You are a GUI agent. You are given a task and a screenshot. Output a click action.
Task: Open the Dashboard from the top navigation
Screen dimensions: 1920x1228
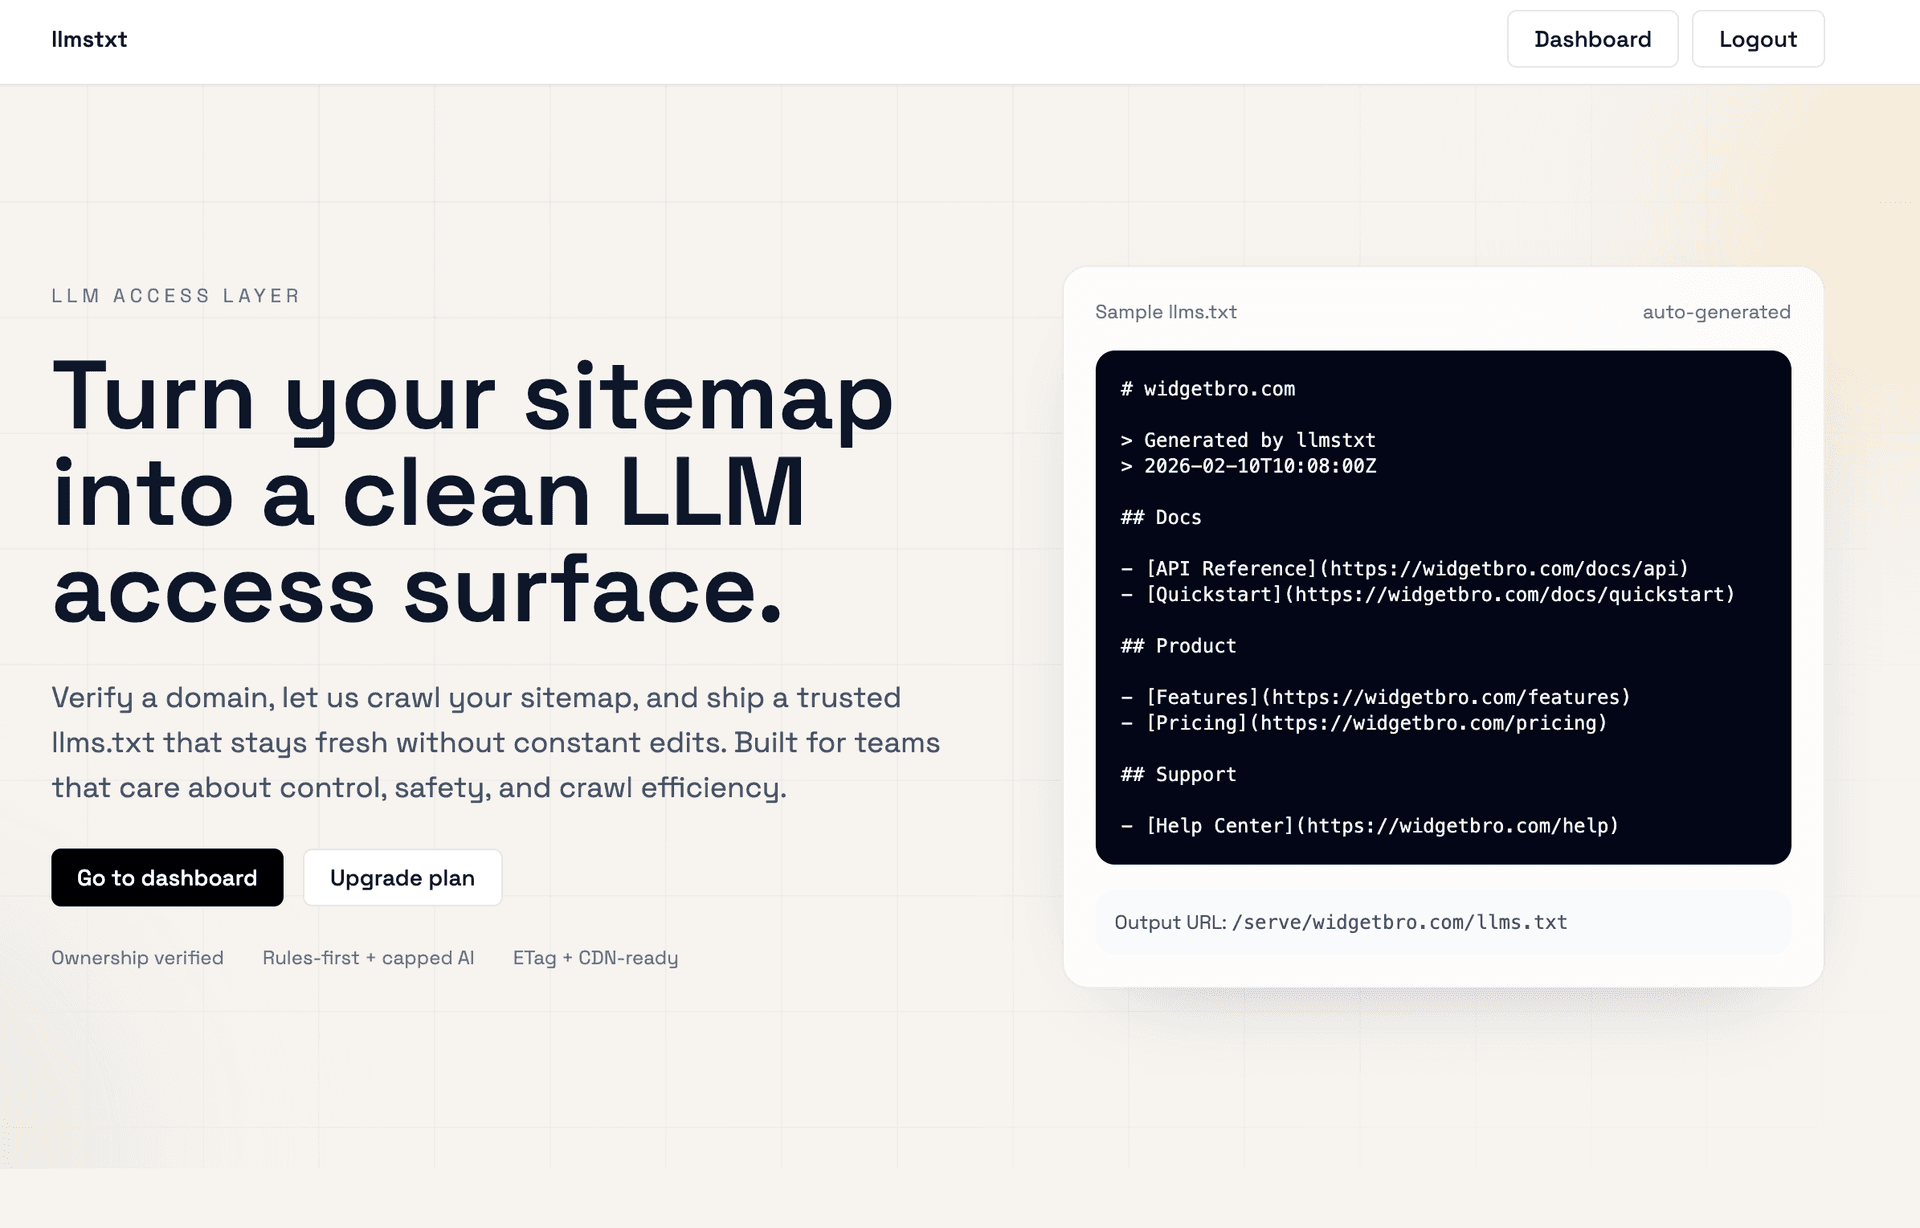pos(1592,39)
